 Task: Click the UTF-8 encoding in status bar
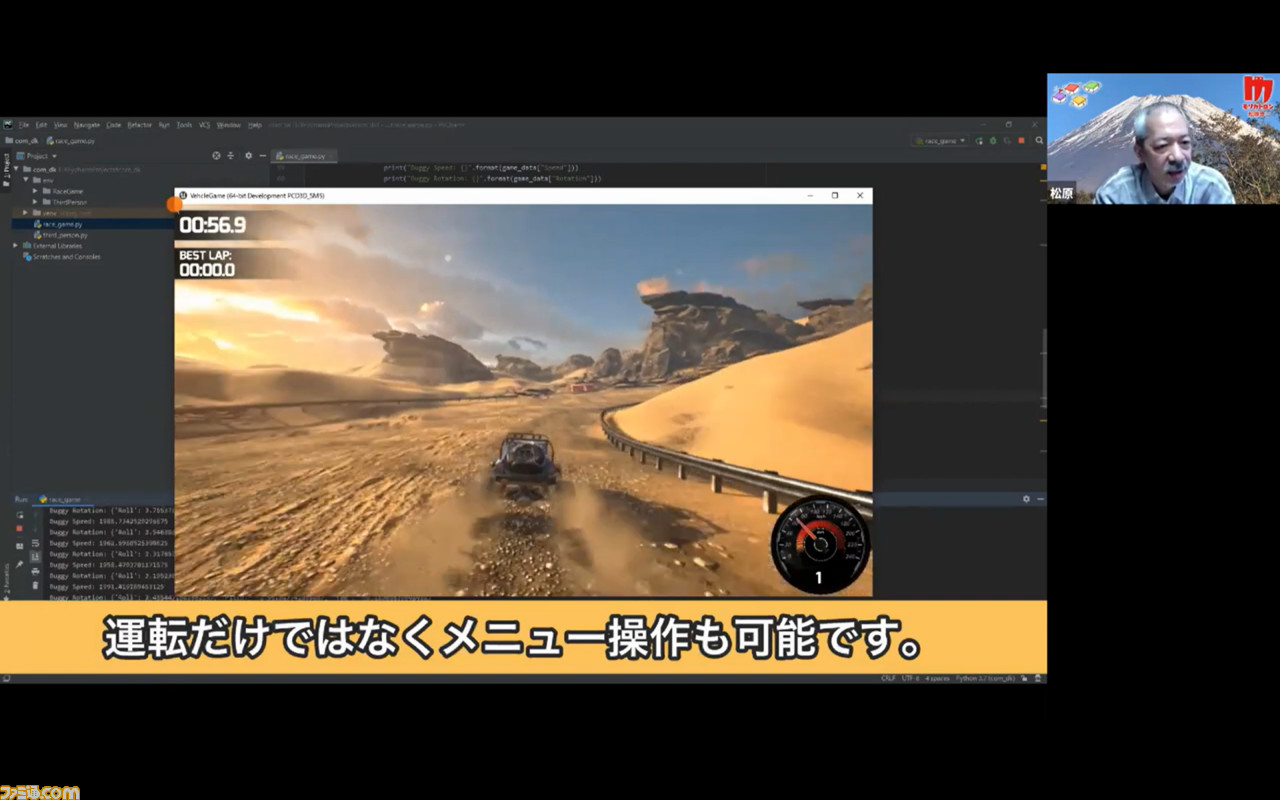pyautogui.click(x=910, y=678)
